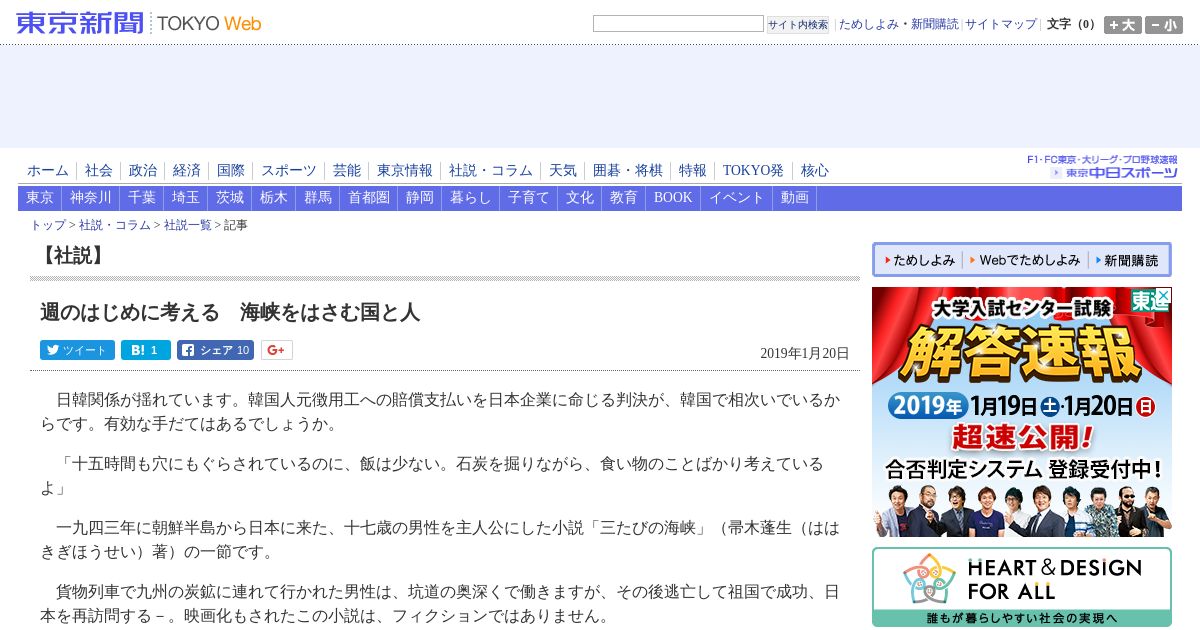Click トップ in the breadcrumb
This screenshot has height=630, width=1200.
(x=48, y=225)
